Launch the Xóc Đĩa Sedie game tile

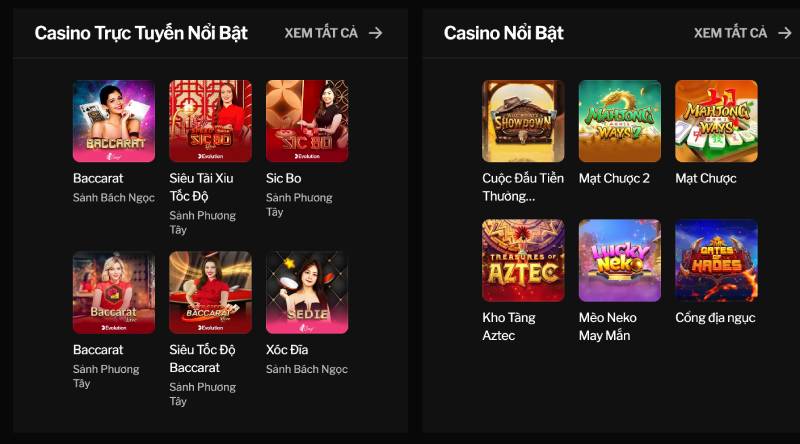coord(307,292)
